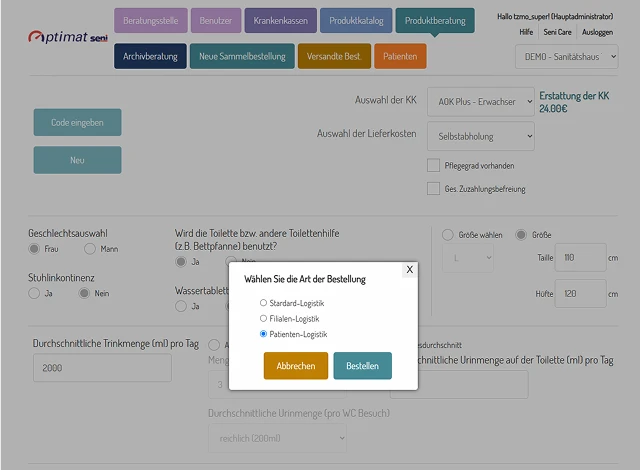Click the Optimat seni logo
Image resolution: width=641 pixels, height=470 pixels.
click(68, 37)
